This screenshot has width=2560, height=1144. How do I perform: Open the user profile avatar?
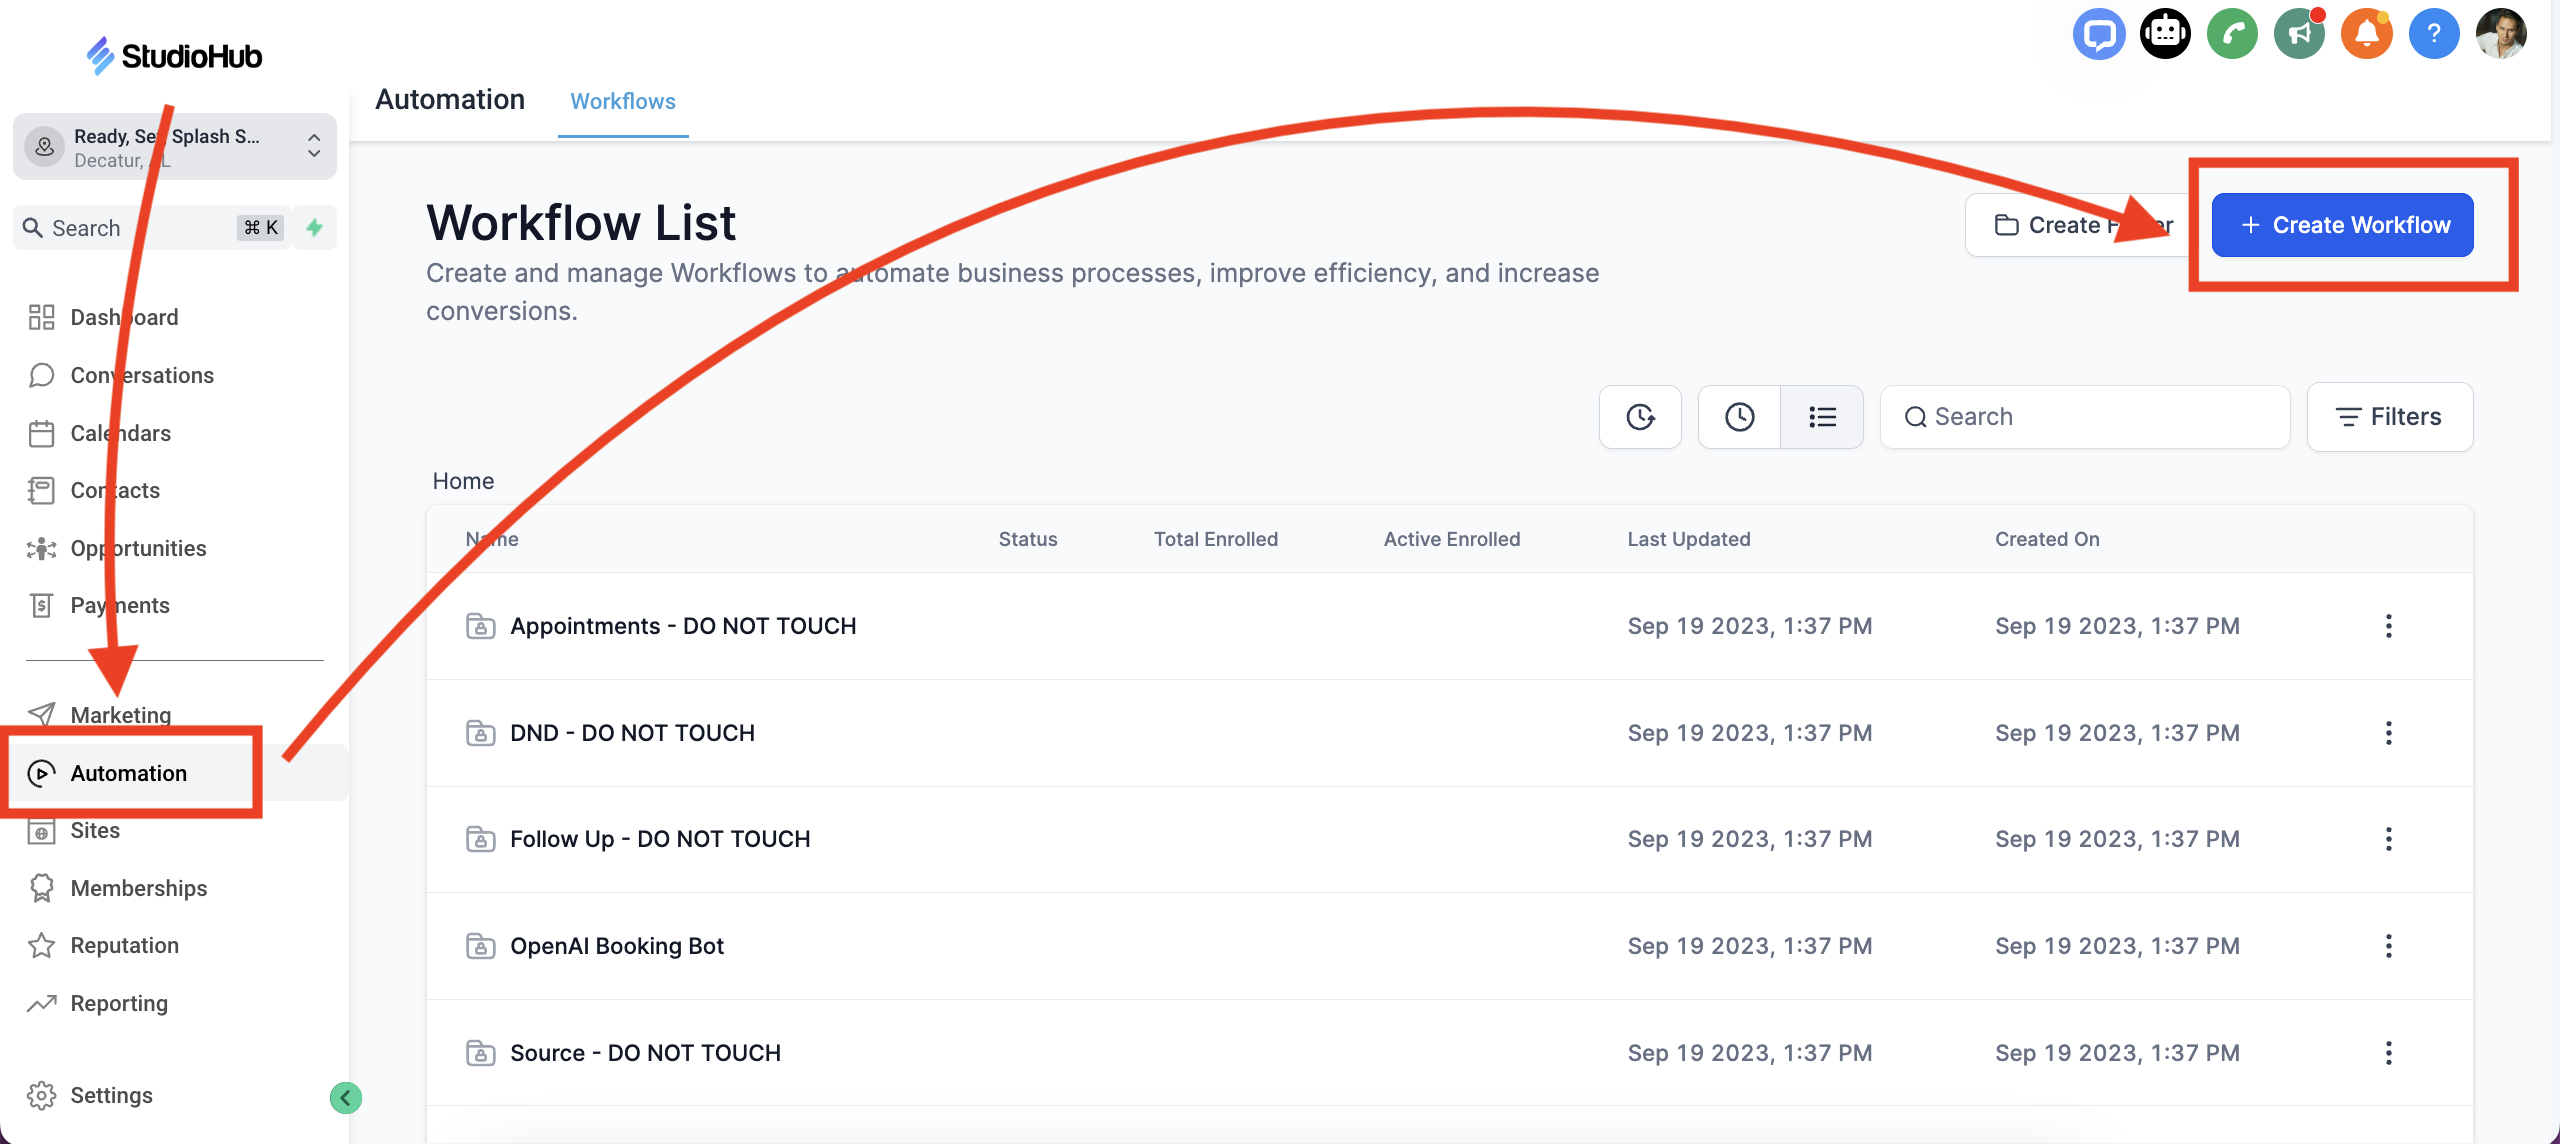click(2500, 34)
